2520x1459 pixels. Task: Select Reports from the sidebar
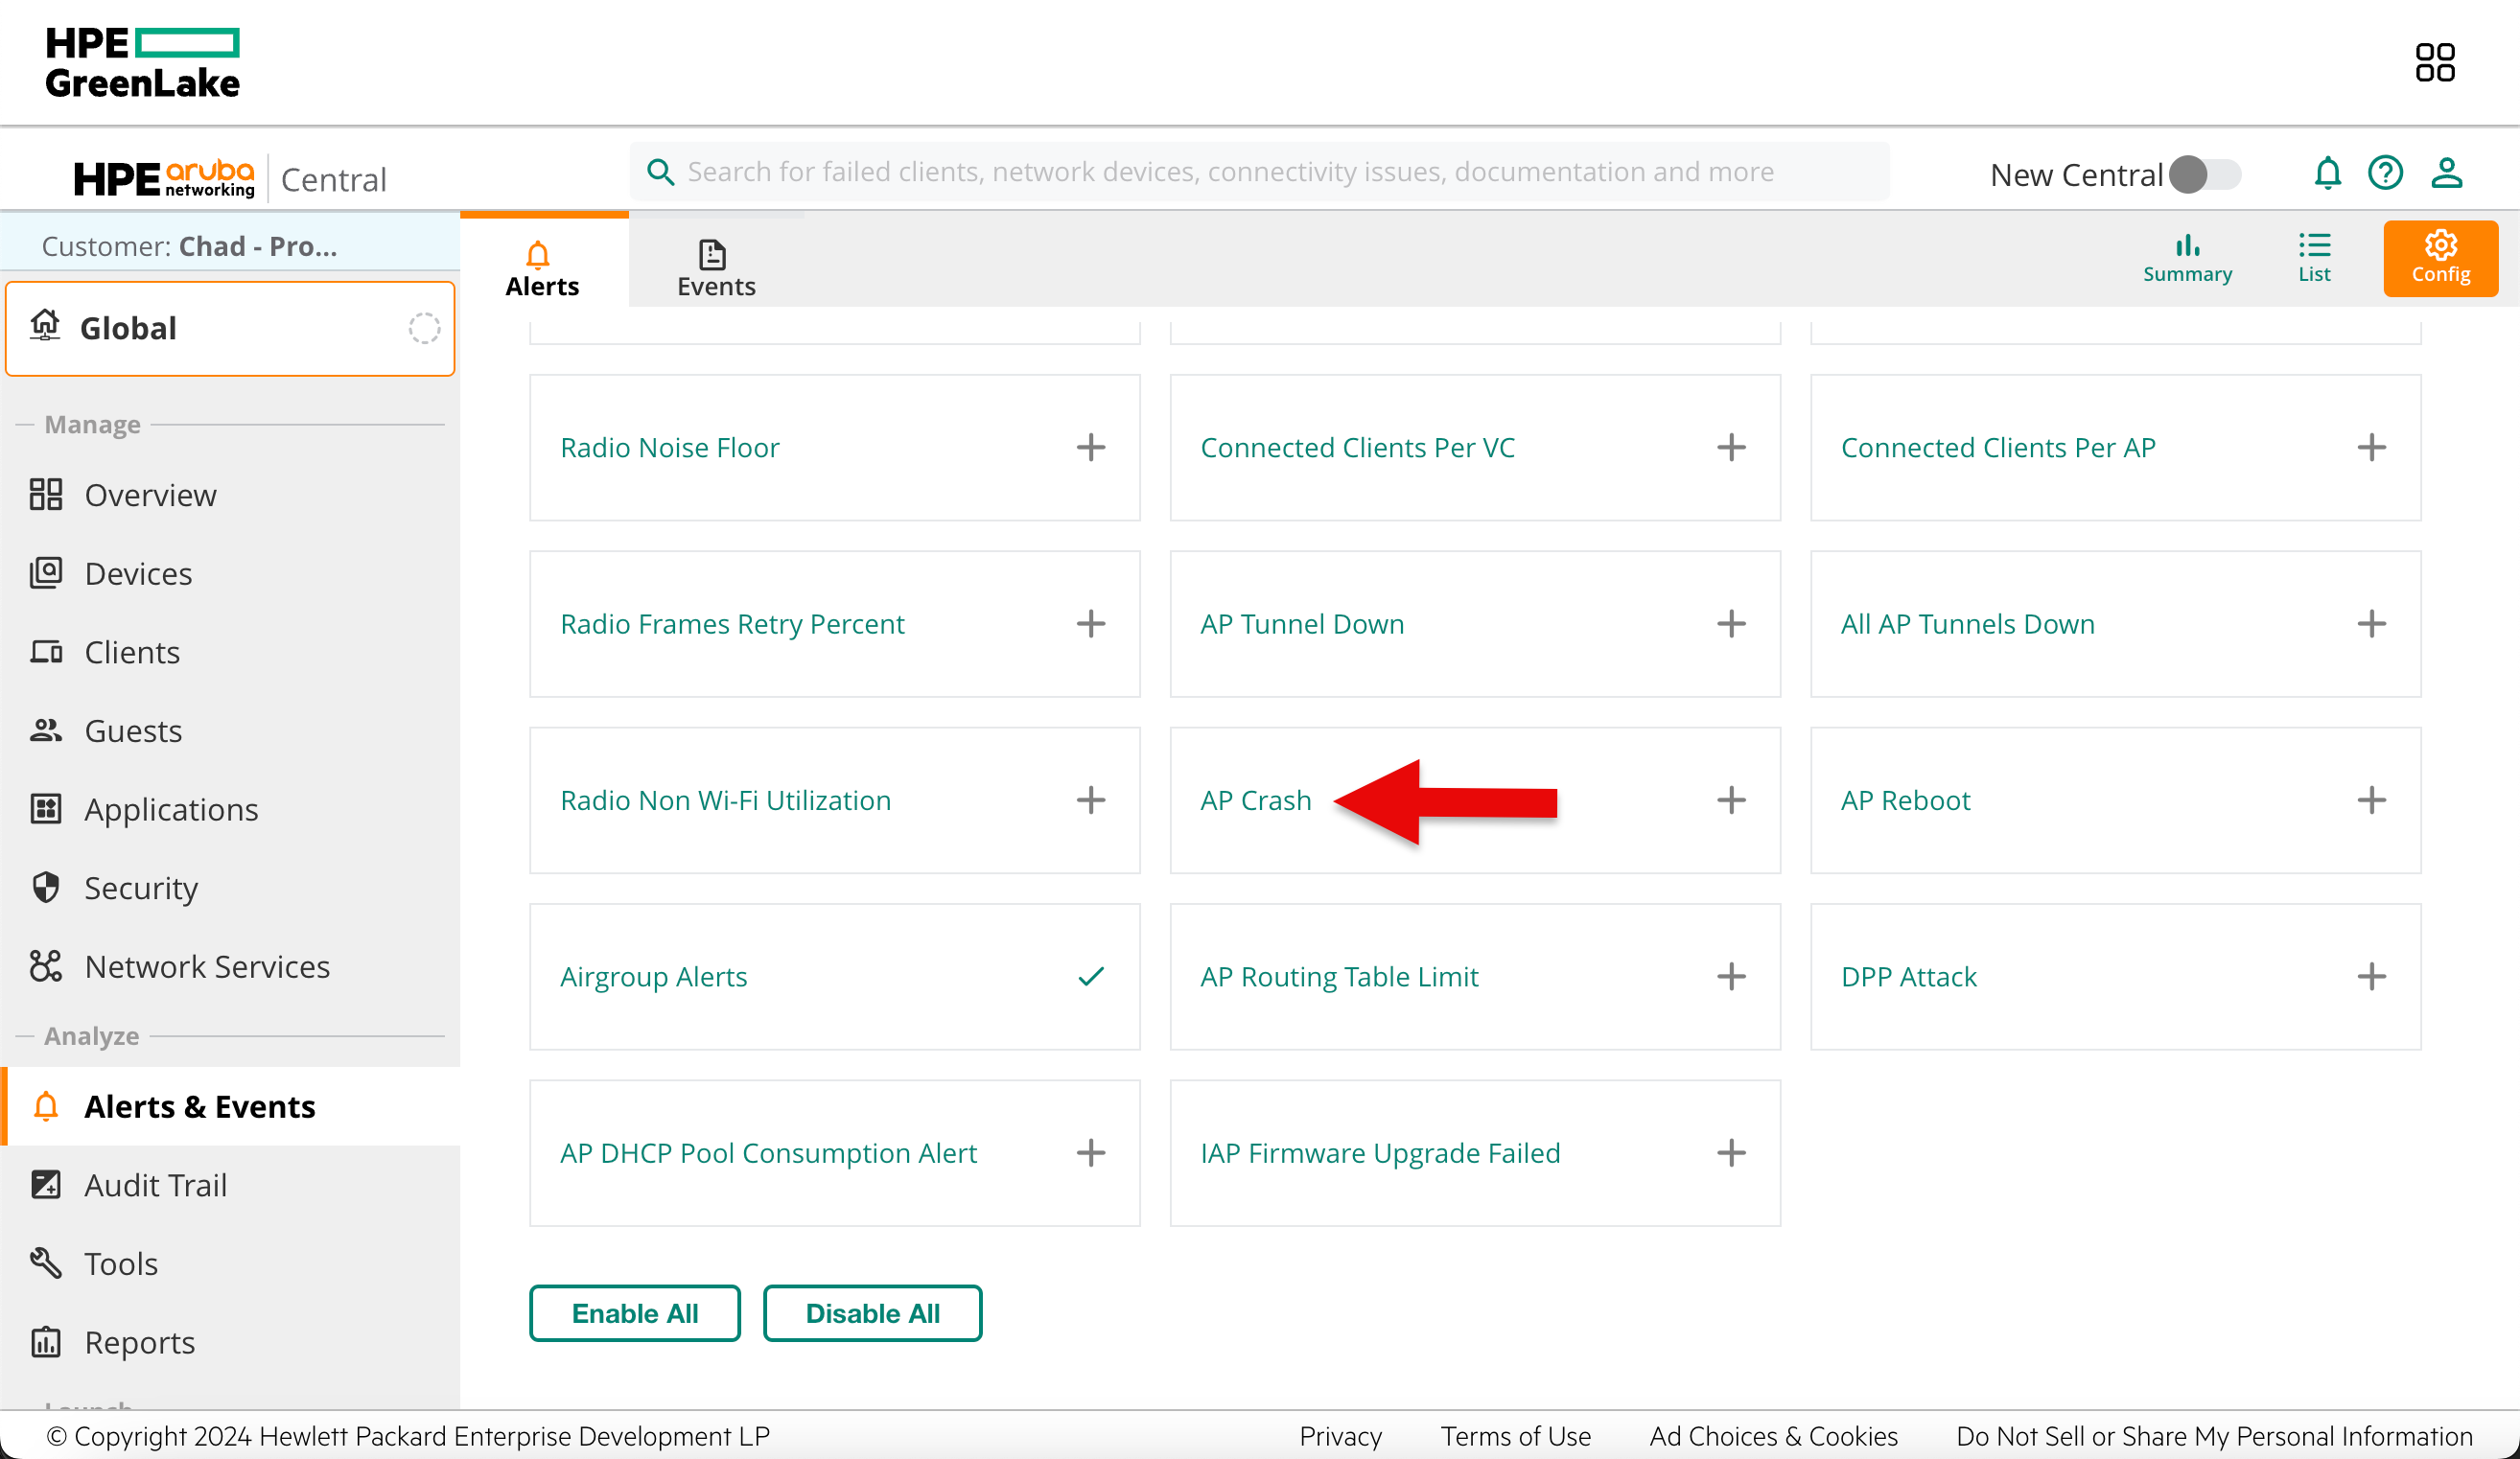[139, 1342]
